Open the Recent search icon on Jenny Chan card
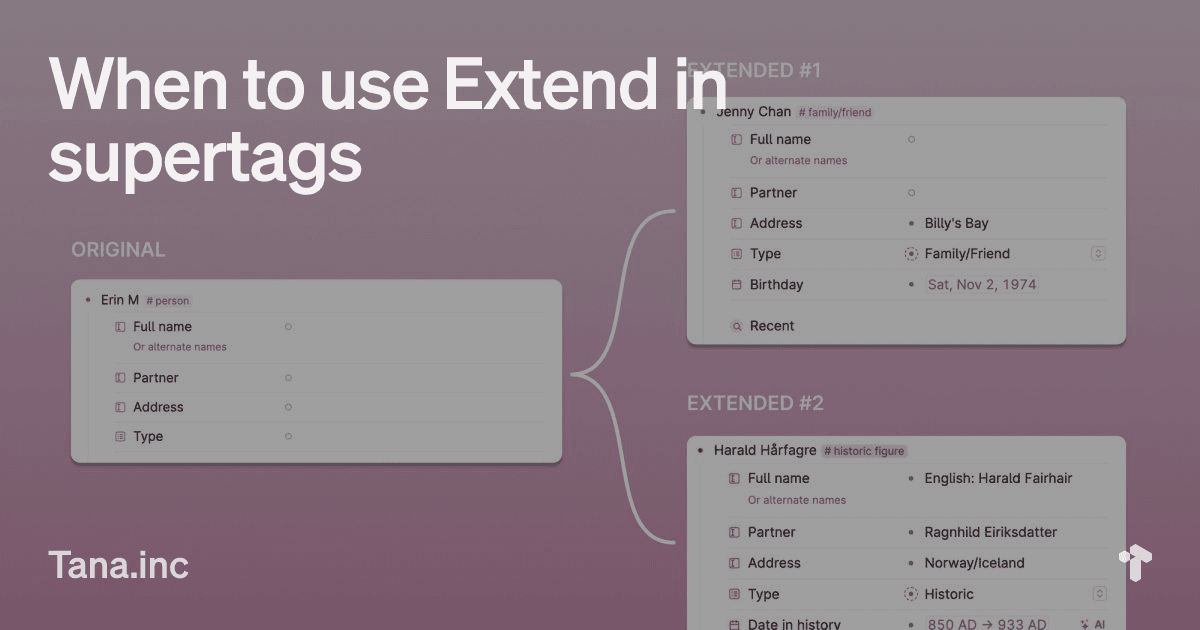The image size is (1200, 630). point(737,326)
